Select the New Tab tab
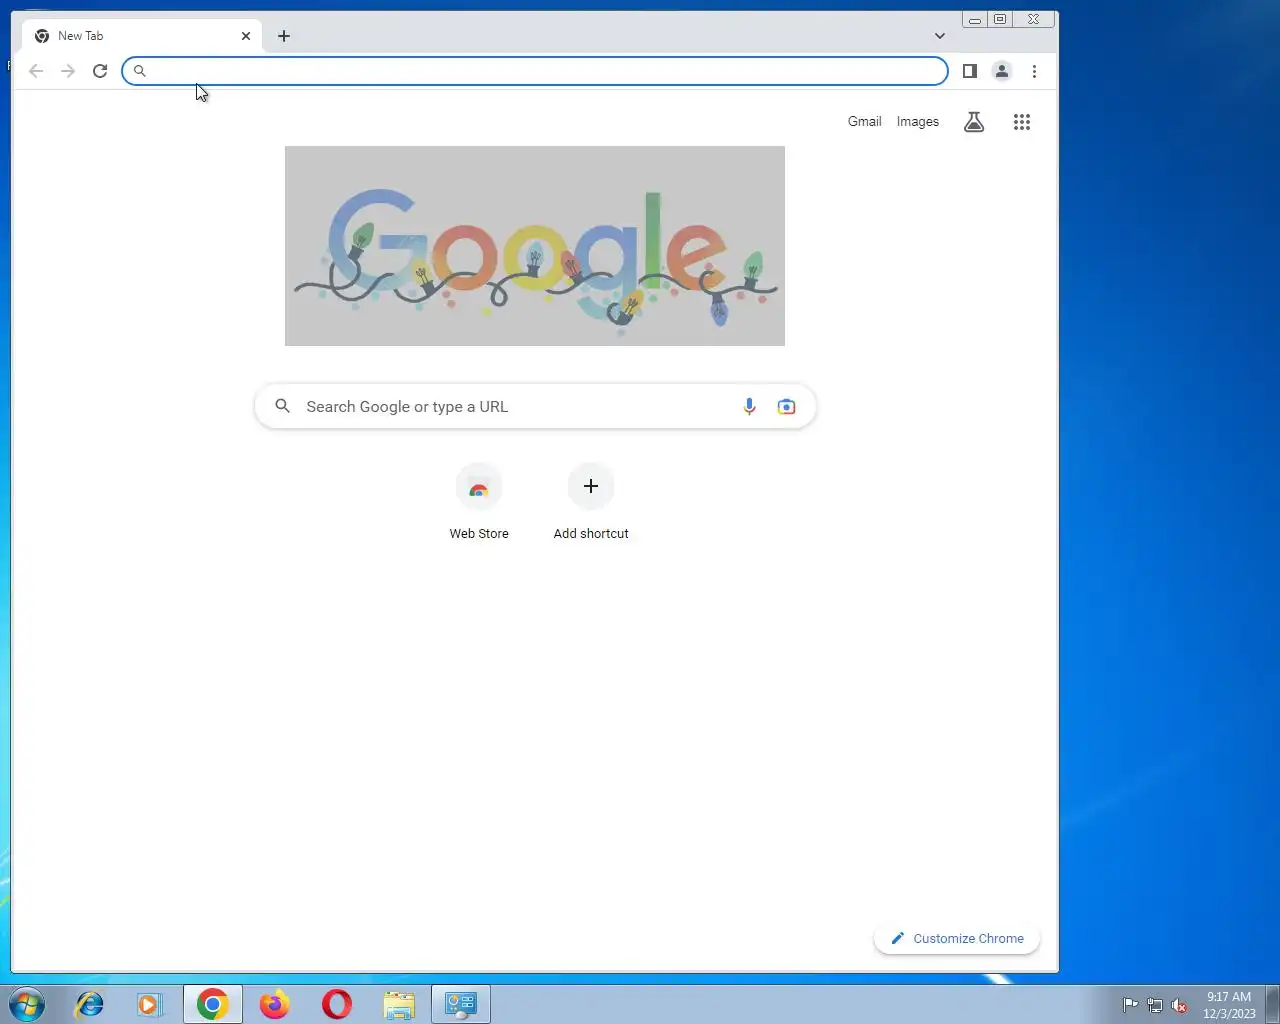The image size is (1280, 1024). click(142, 36)
